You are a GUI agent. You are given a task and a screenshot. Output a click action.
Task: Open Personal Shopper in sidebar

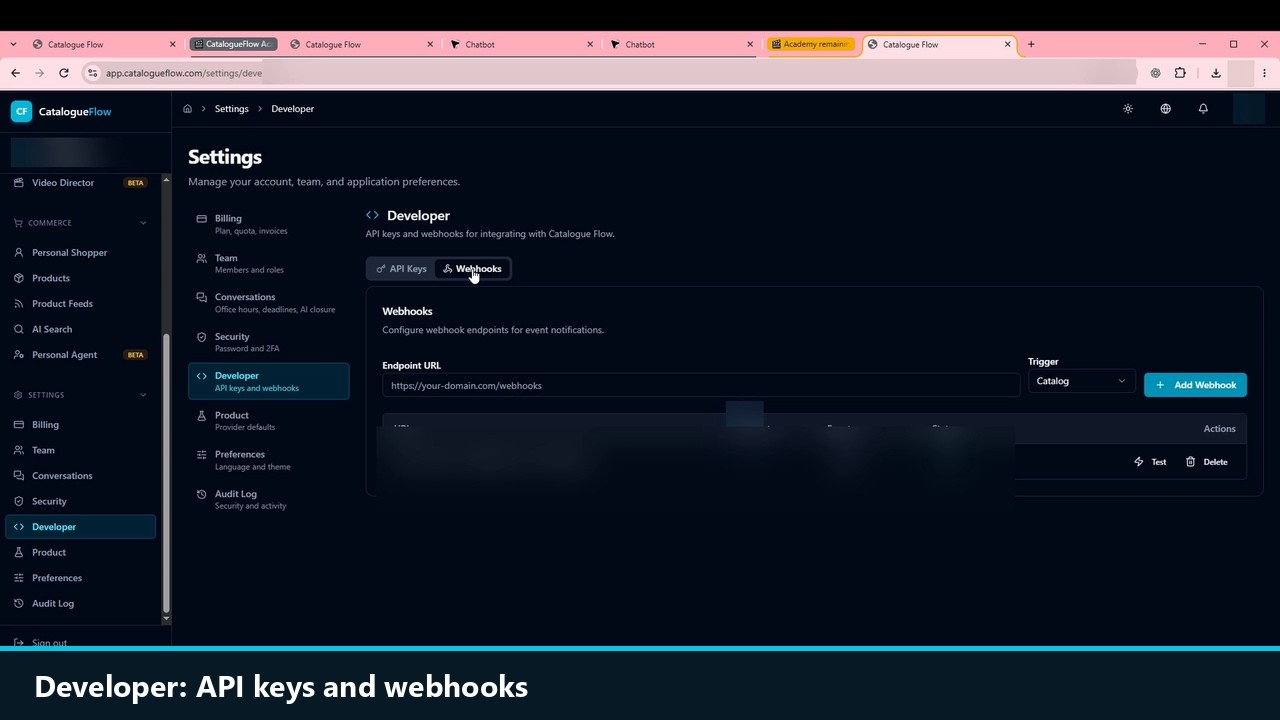point(80,253)
